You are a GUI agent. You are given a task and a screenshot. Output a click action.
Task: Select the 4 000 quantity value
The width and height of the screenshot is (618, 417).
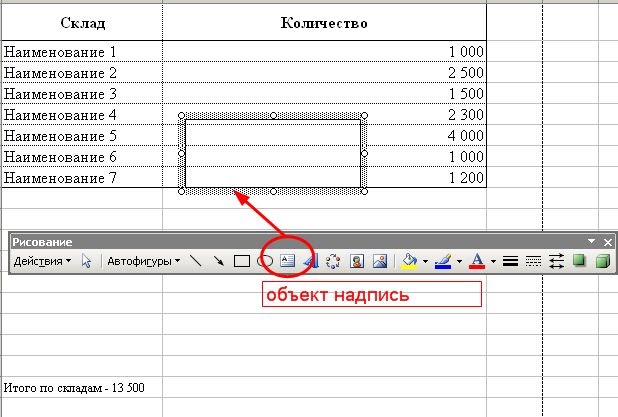466,136
